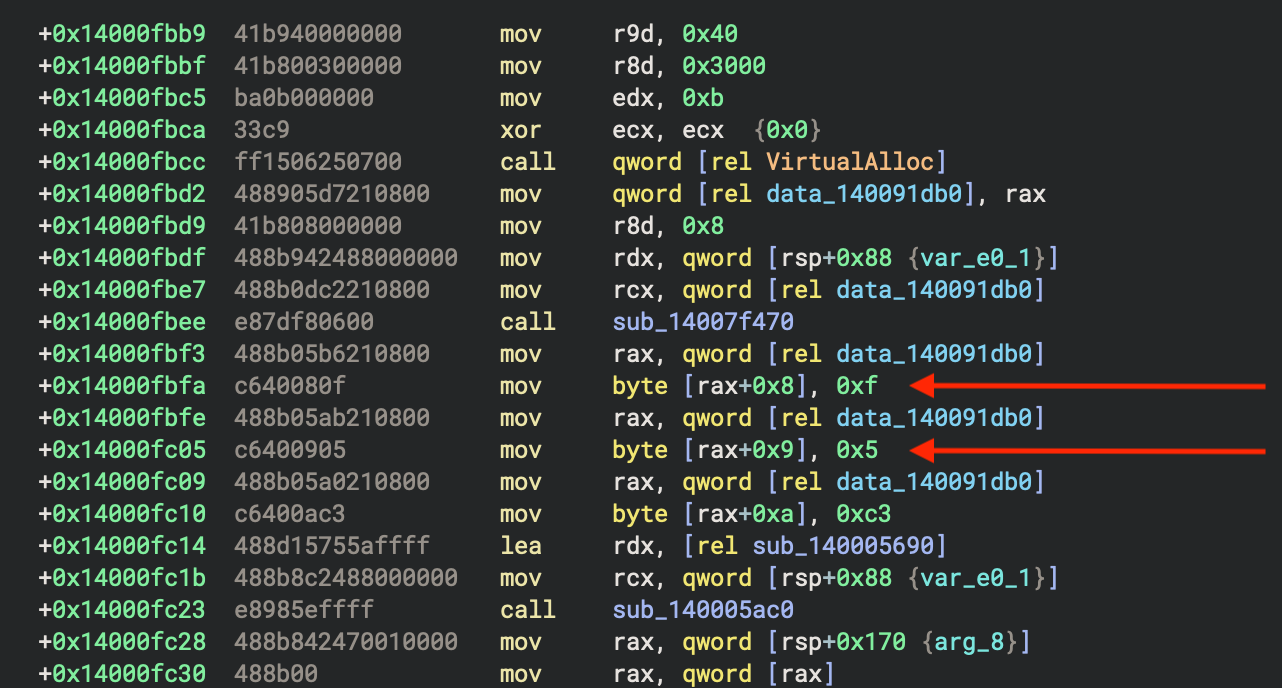Click the opcode bytes 41b808000000
The width and height of the screenshot is (1282, 688).
tap(318, 226)
